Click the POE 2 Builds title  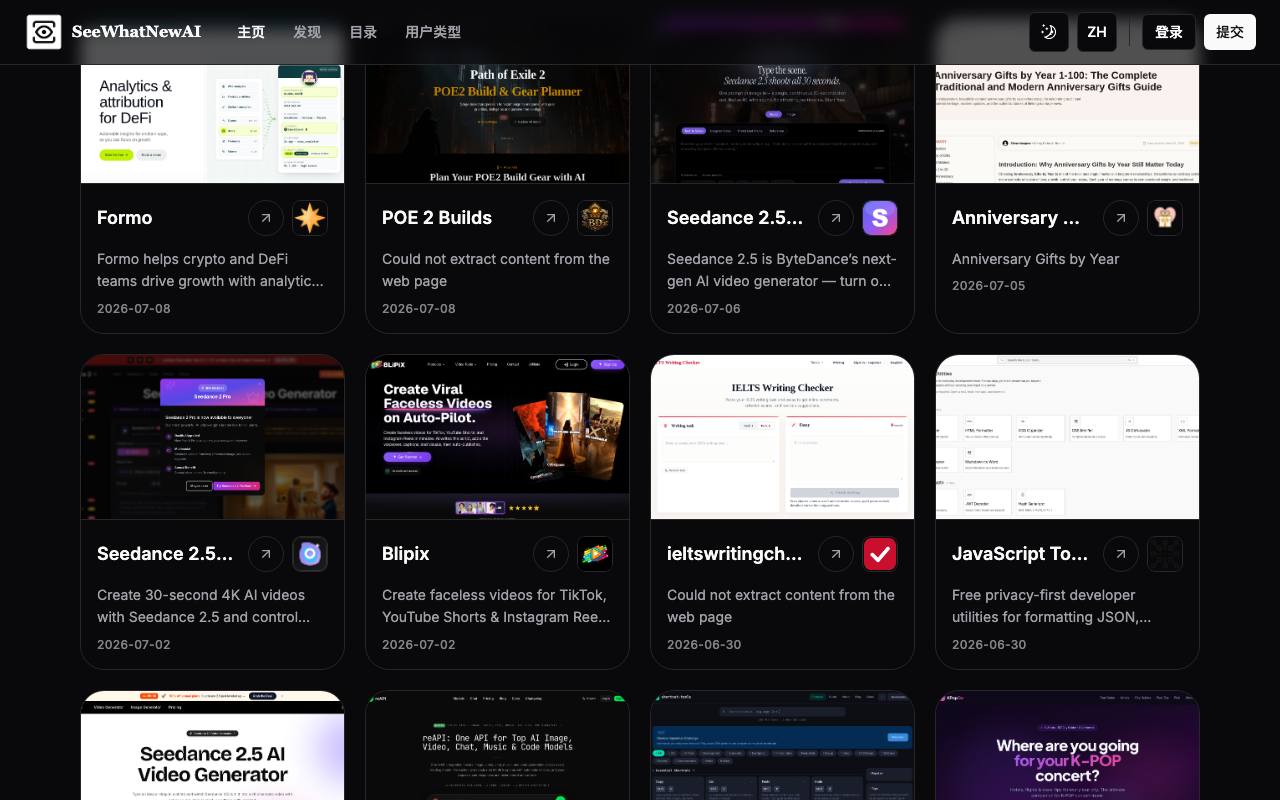437,218
